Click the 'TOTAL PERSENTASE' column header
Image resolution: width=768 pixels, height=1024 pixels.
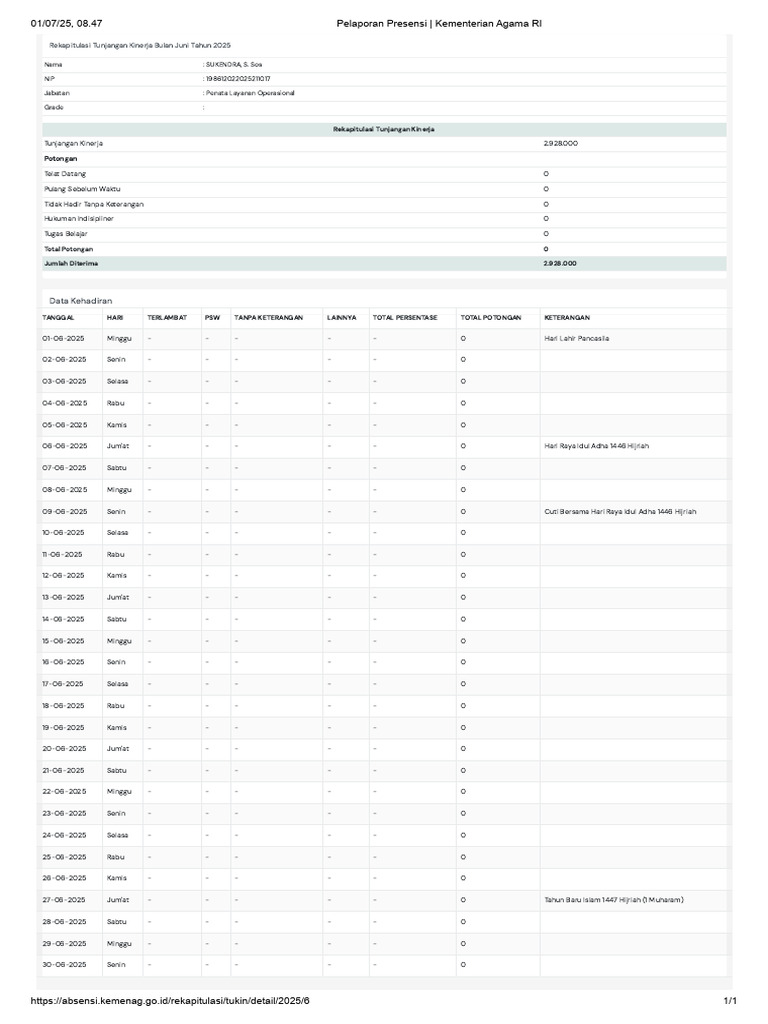pos(405,318)
